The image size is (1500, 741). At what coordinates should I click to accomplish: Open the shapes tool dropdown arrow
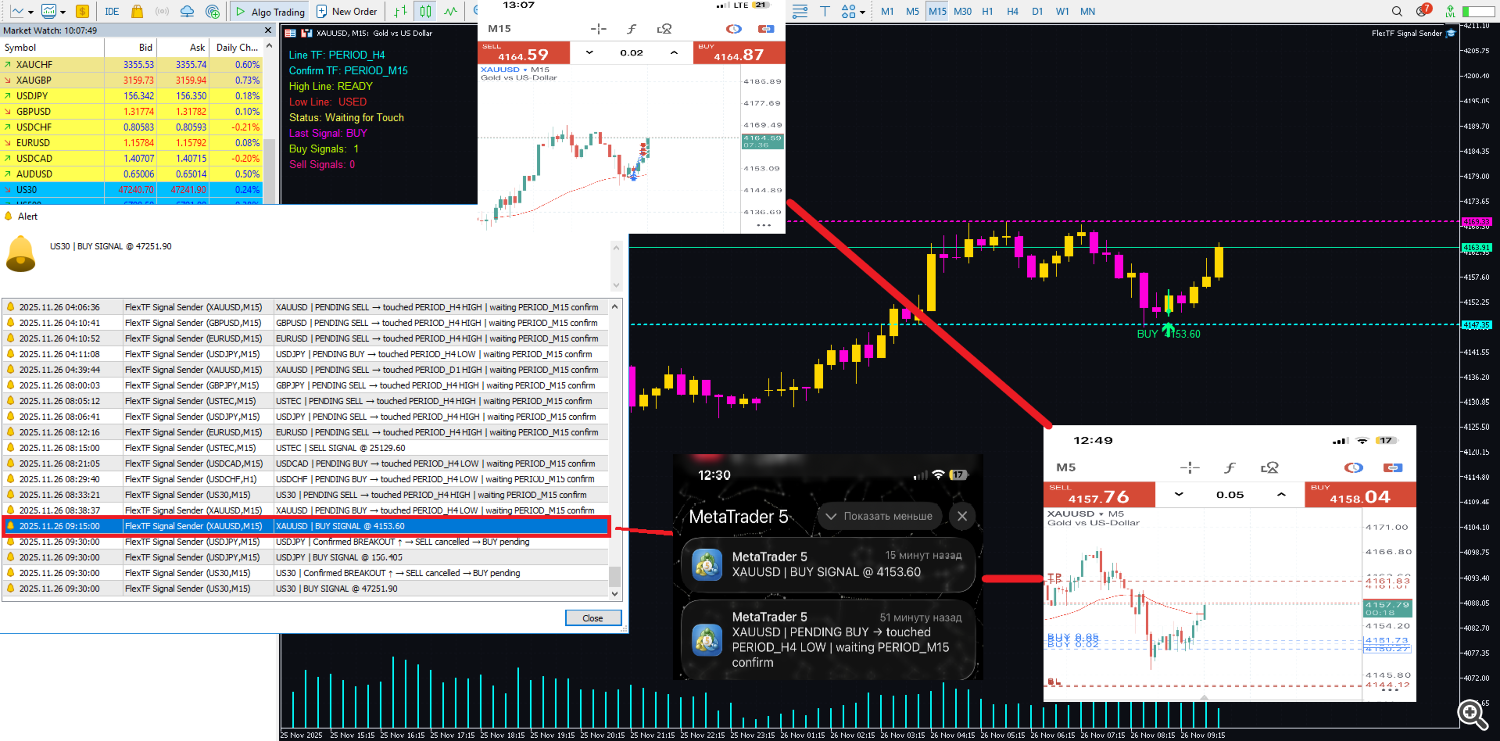863,13
